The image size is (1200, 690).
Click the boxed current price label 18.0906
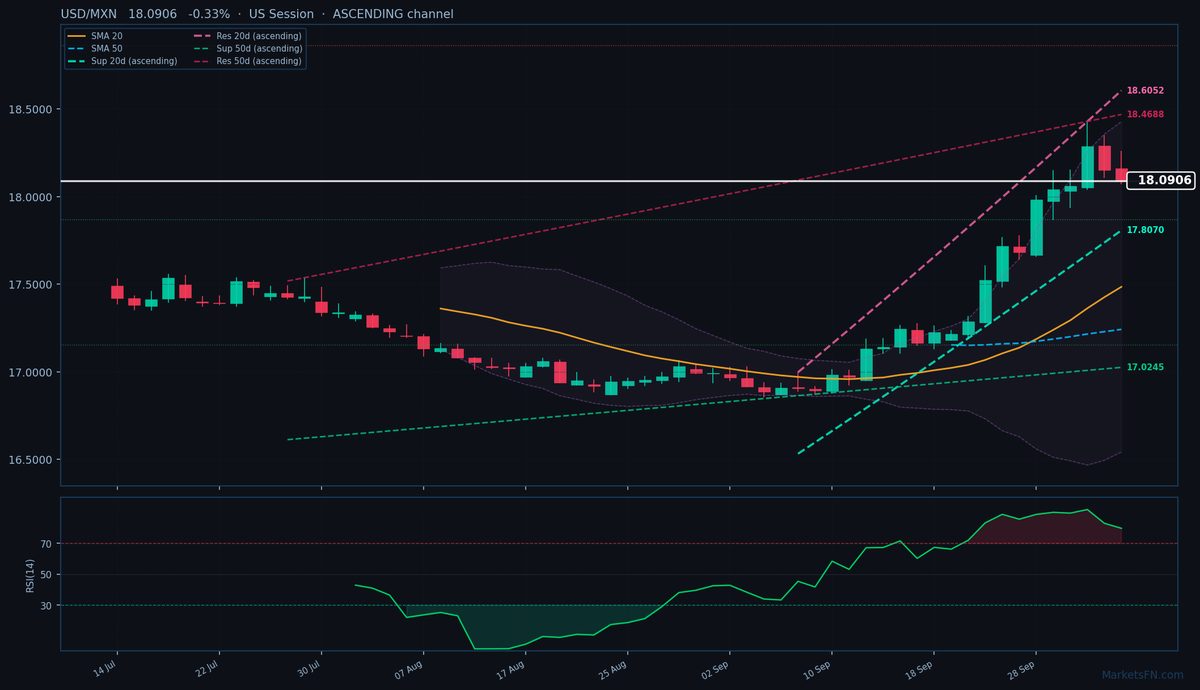tap(1161, 180)
